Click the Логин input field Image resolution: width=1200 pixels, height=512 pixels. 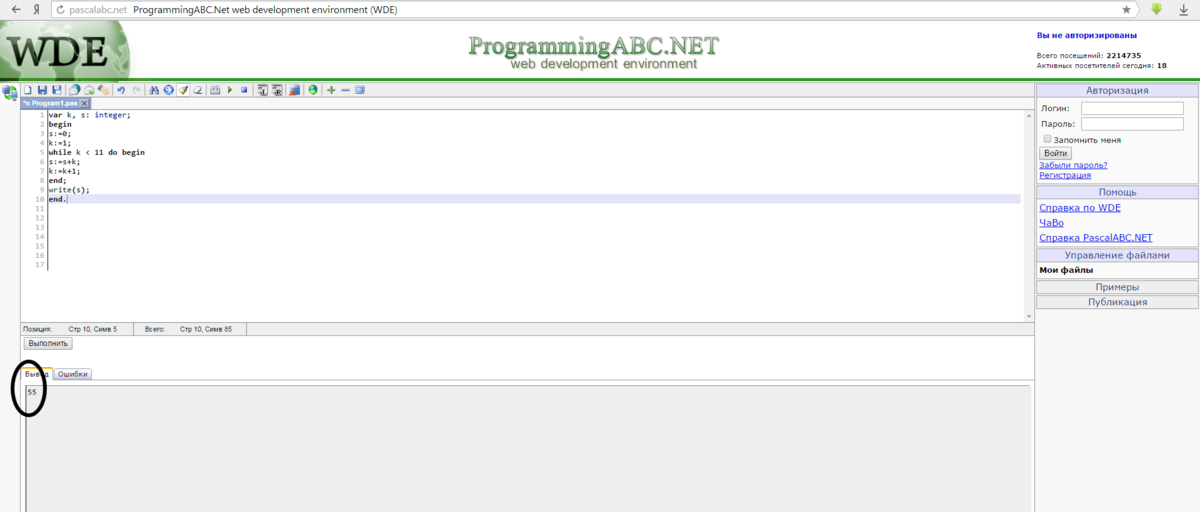pyautogui.click(x=1132, y=108)
